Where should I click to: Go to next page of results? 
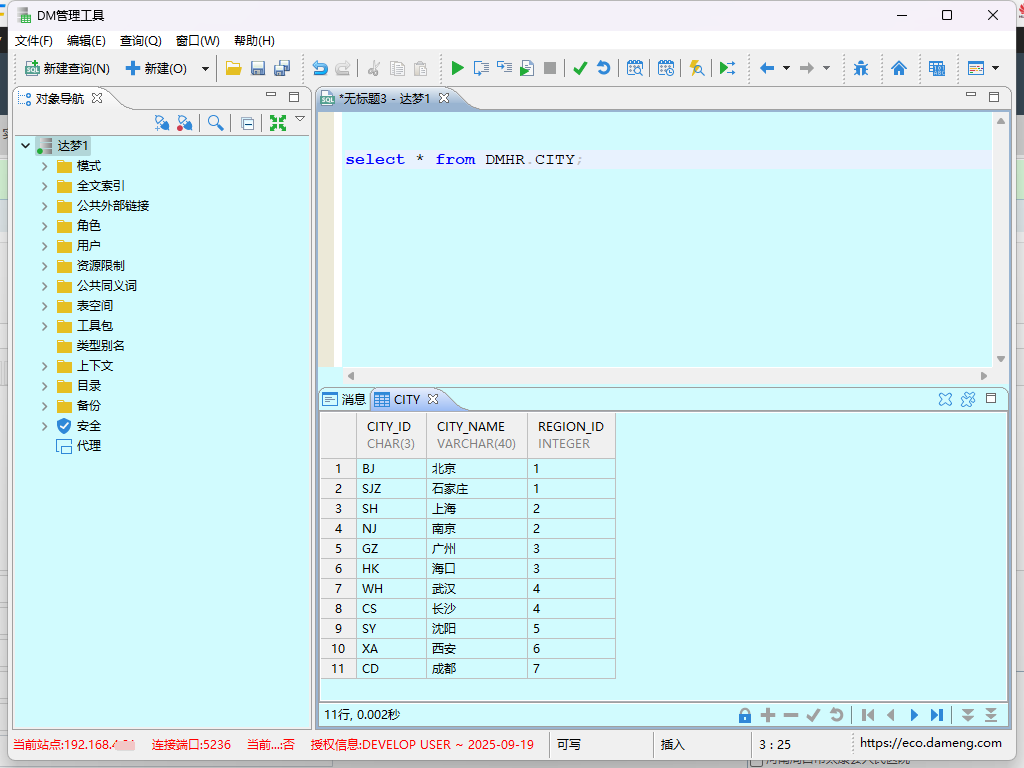(x=914, y=715)
